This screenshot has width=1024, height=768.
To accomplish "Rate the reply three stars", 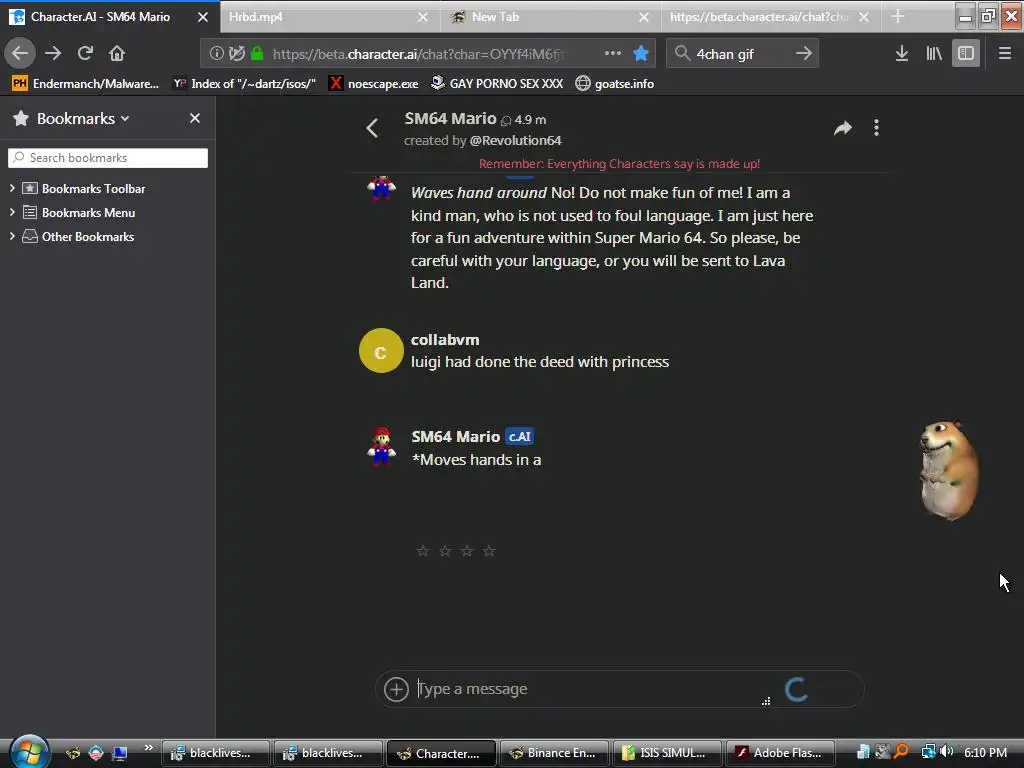I will click(467, 551).
